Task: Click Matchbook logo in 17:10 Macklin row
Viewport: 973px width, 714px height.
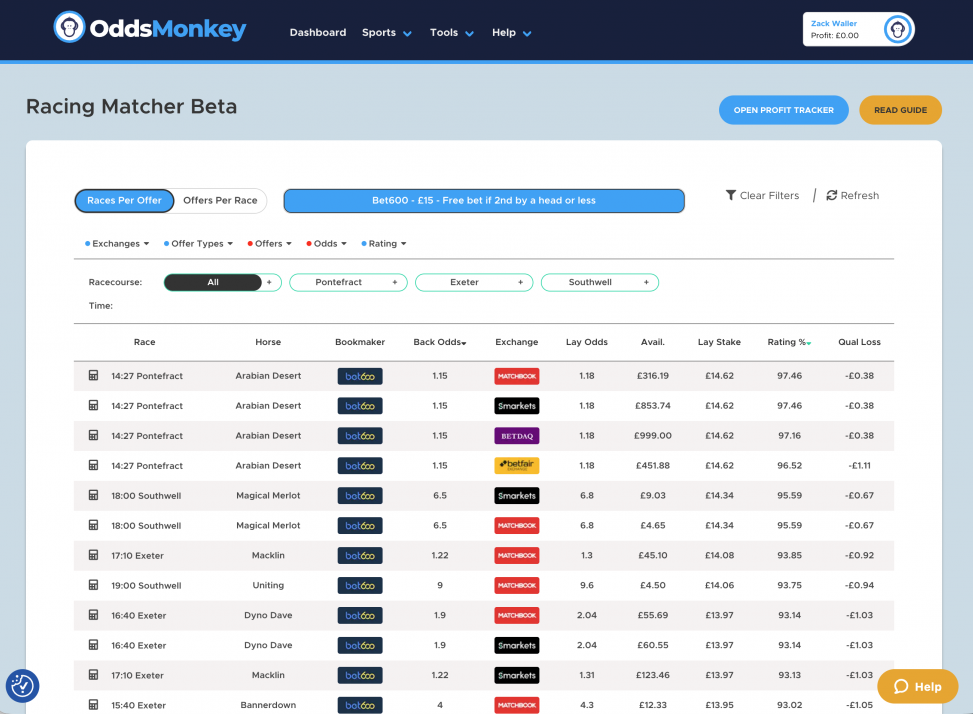Action: pos(516,555)
